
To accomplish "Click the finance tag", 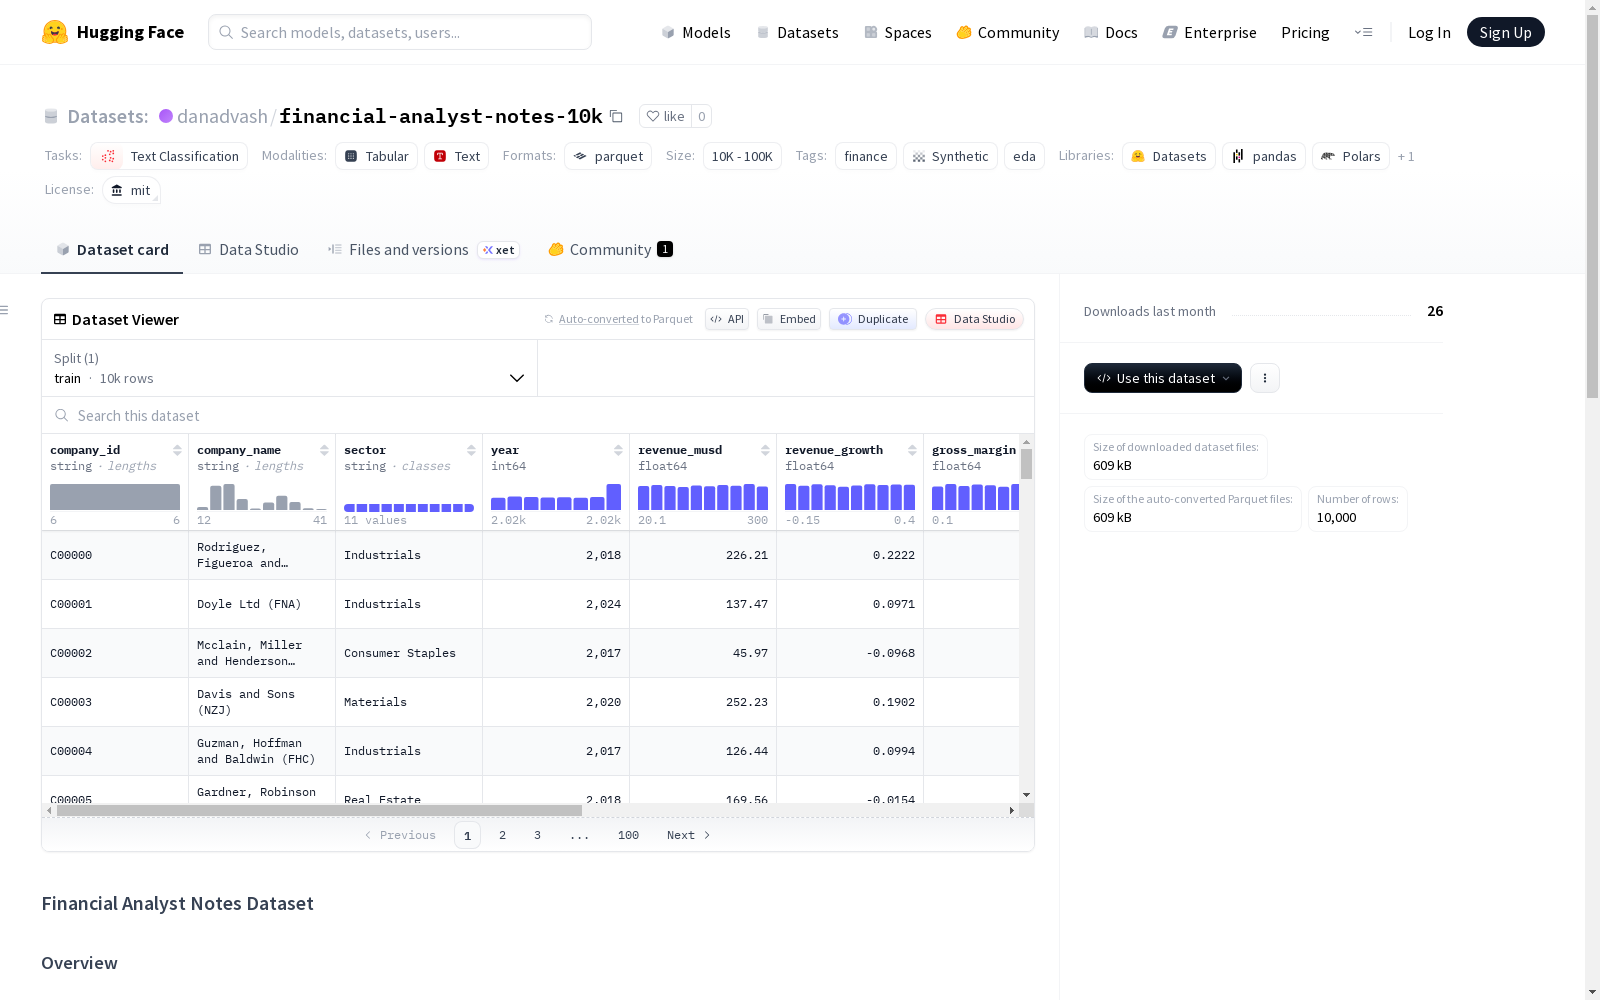I will (866, 156).
